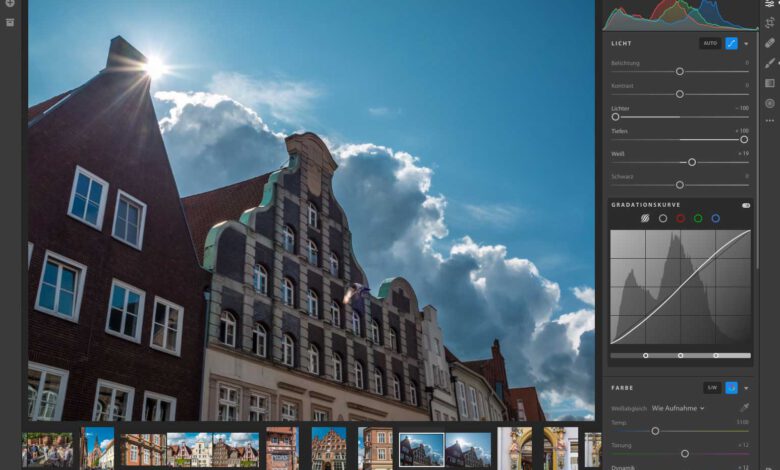
Task: Switch to the parametric curve mode icon
Action: click(645, 218)
